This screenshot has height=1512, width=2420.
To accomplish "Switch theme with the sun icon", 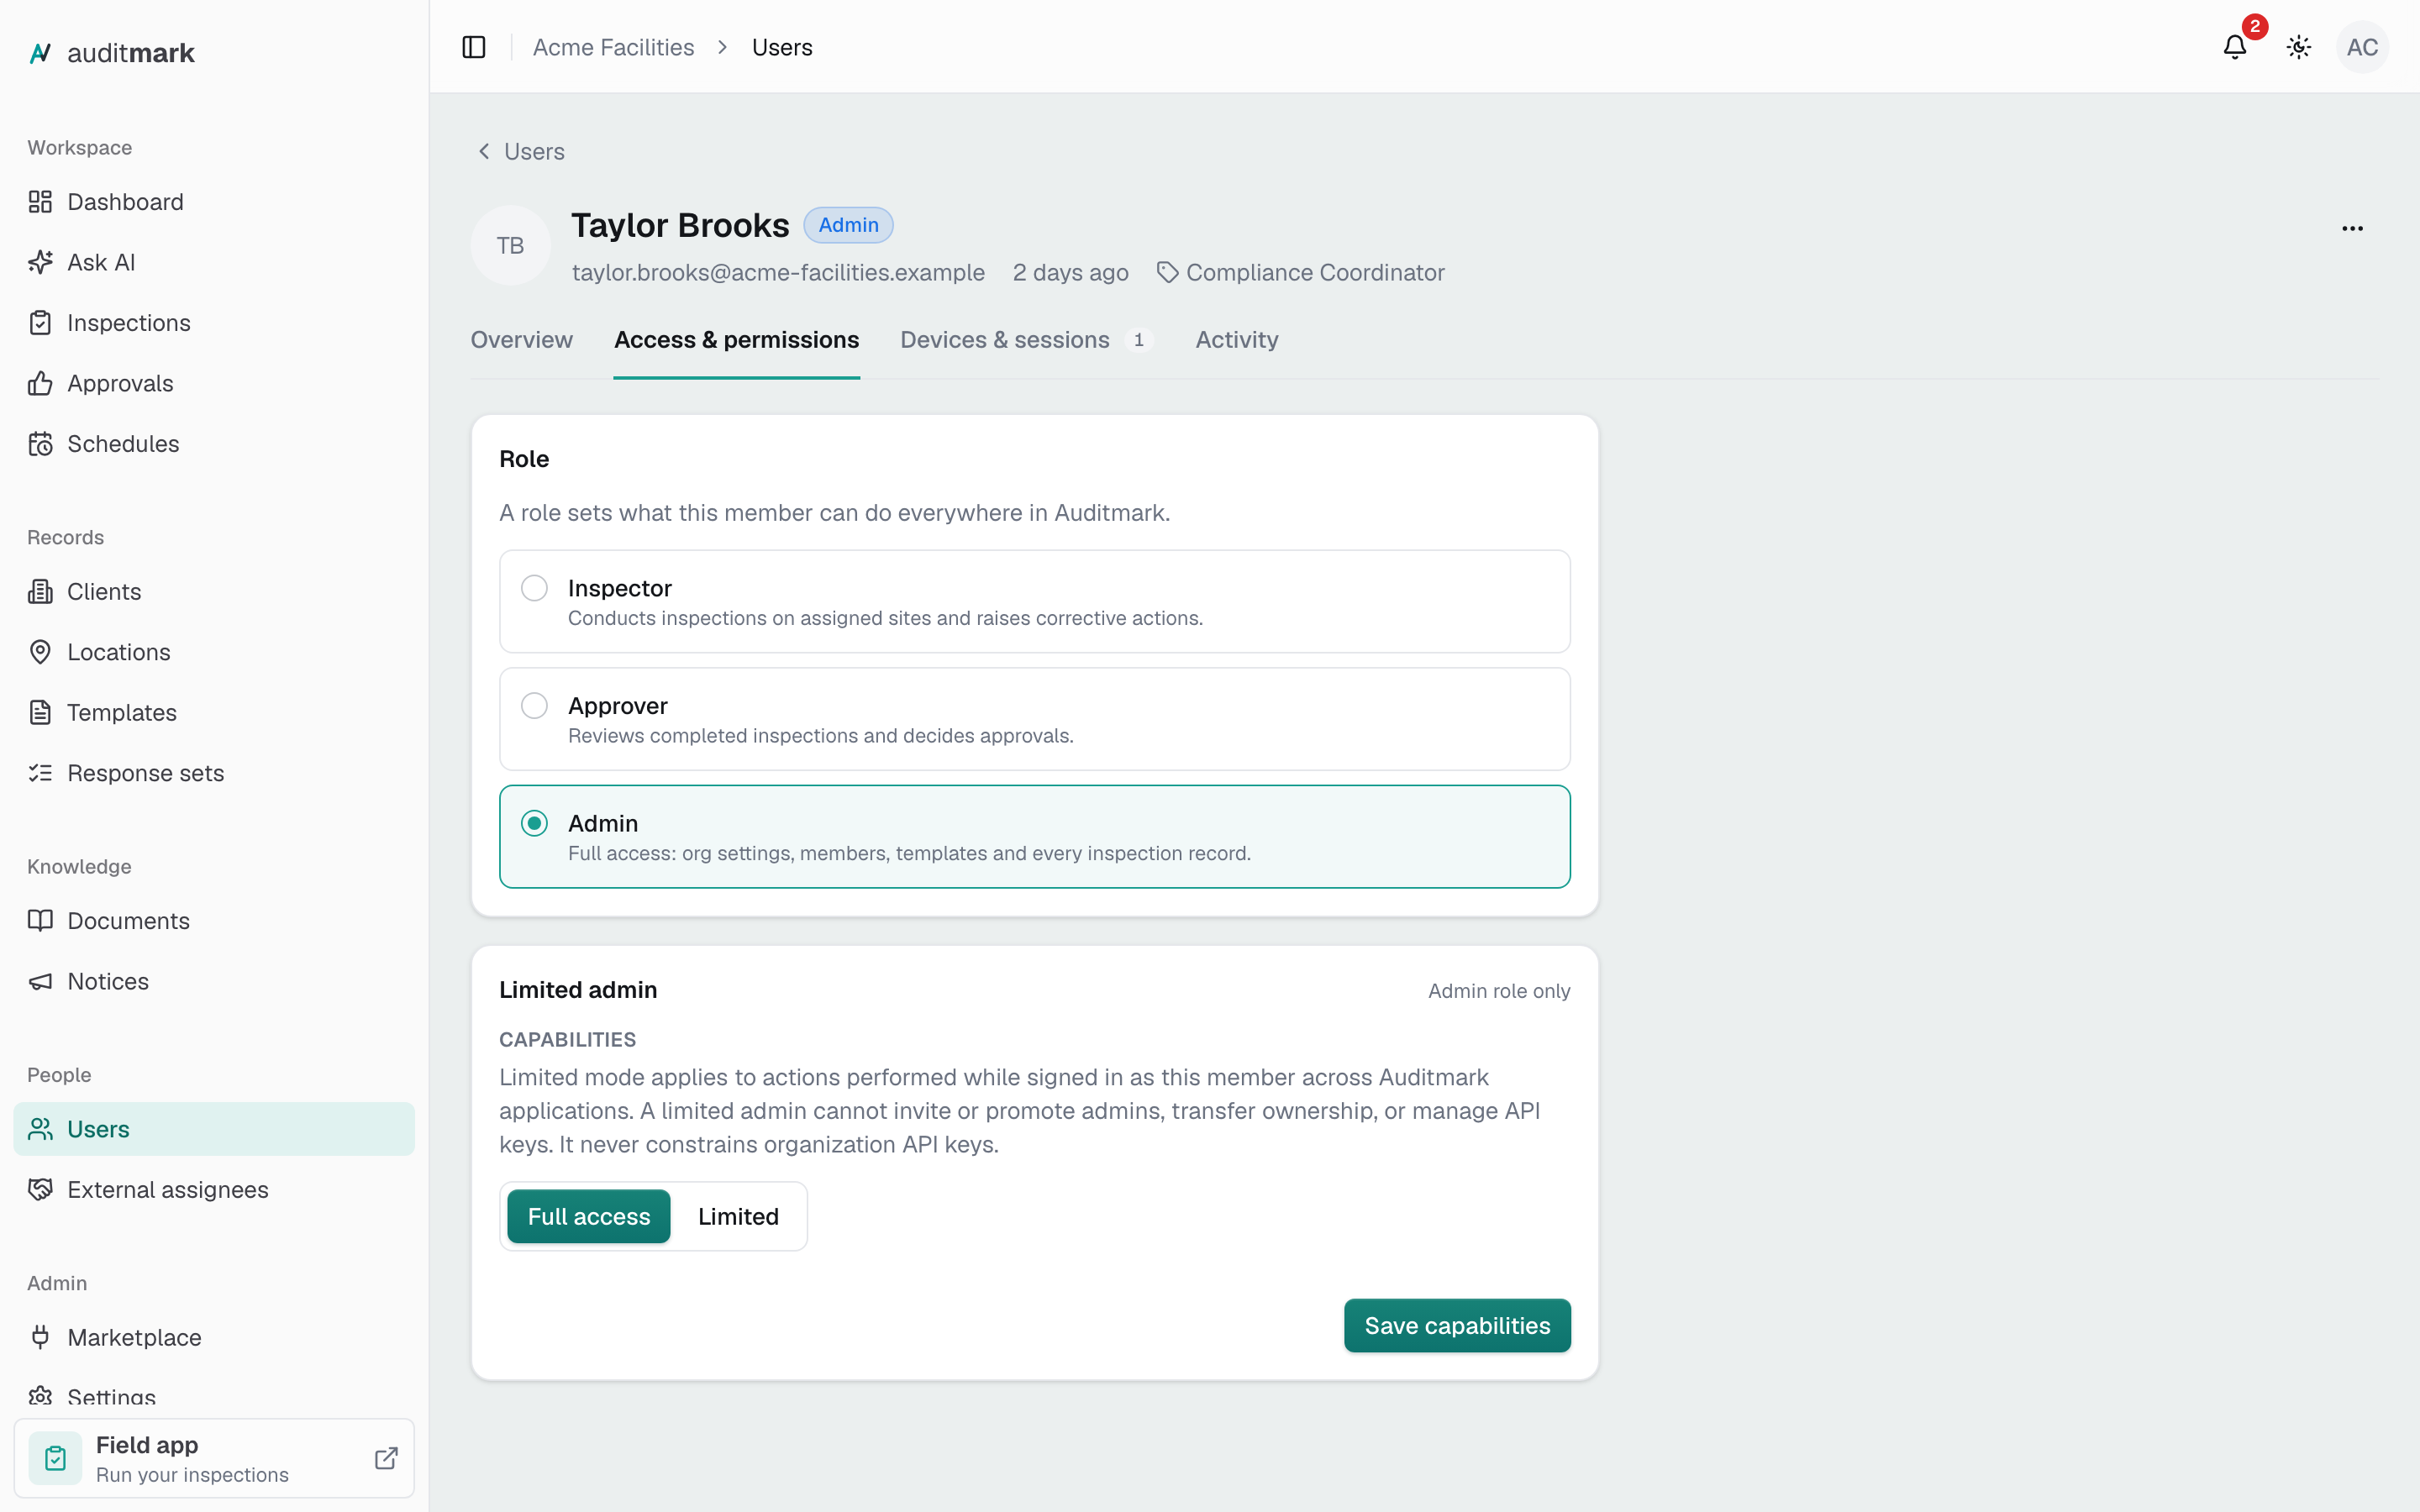I will click(2299, 47).
